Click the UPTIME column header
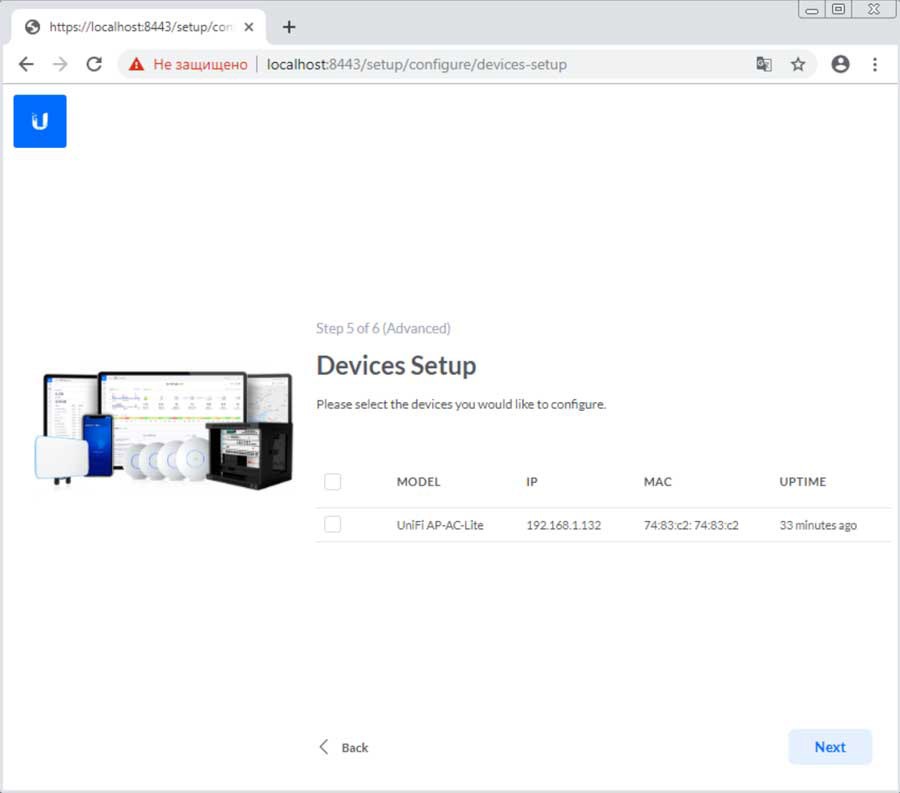900x793 pixels. pyautogui.click(x=802, y=481)
